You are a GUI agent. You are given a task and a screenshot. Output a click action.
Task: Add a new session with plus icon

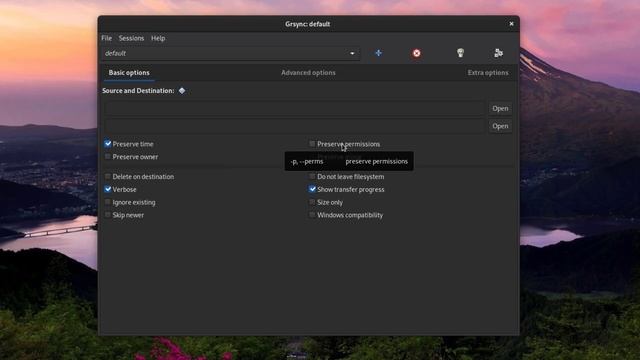(x=378, y=53)
